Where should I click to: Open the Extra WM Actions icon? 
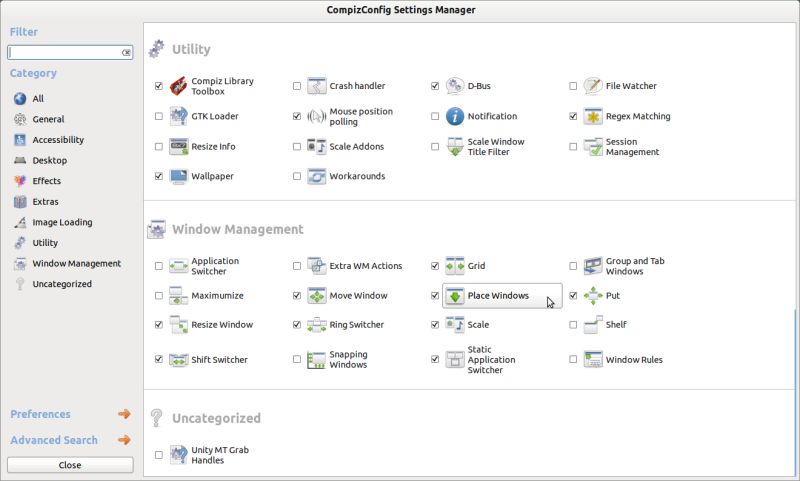click(316, 266)
